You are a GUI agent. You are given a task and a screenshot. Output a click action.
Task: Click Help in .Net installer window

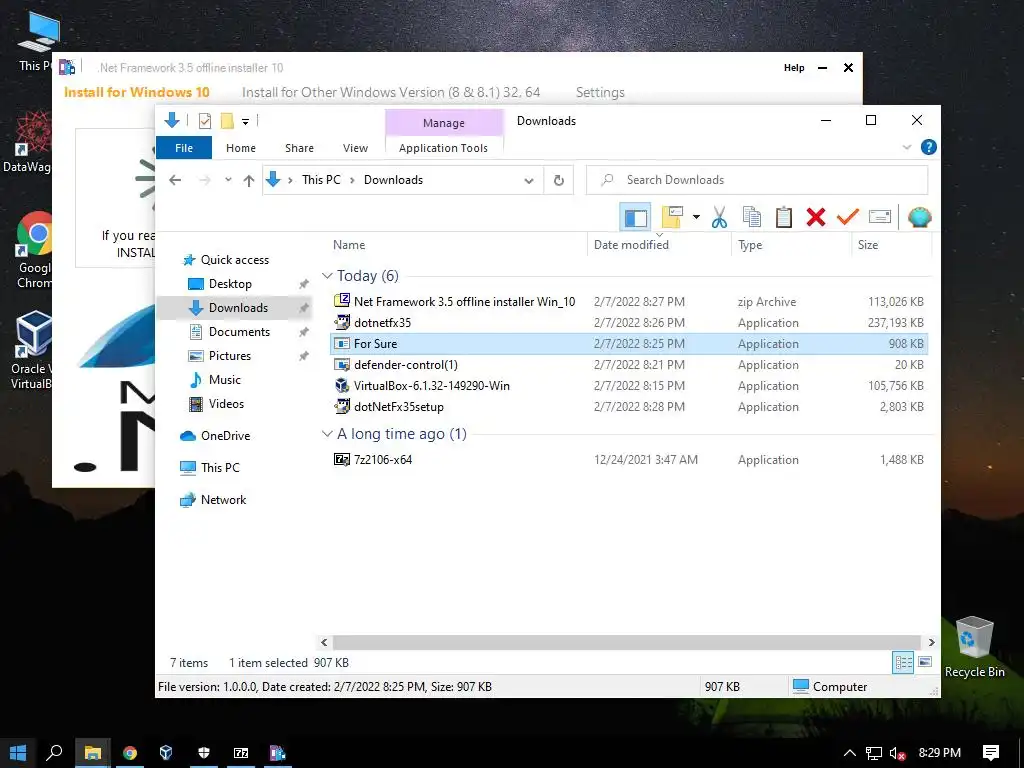[x=794, y=68]
